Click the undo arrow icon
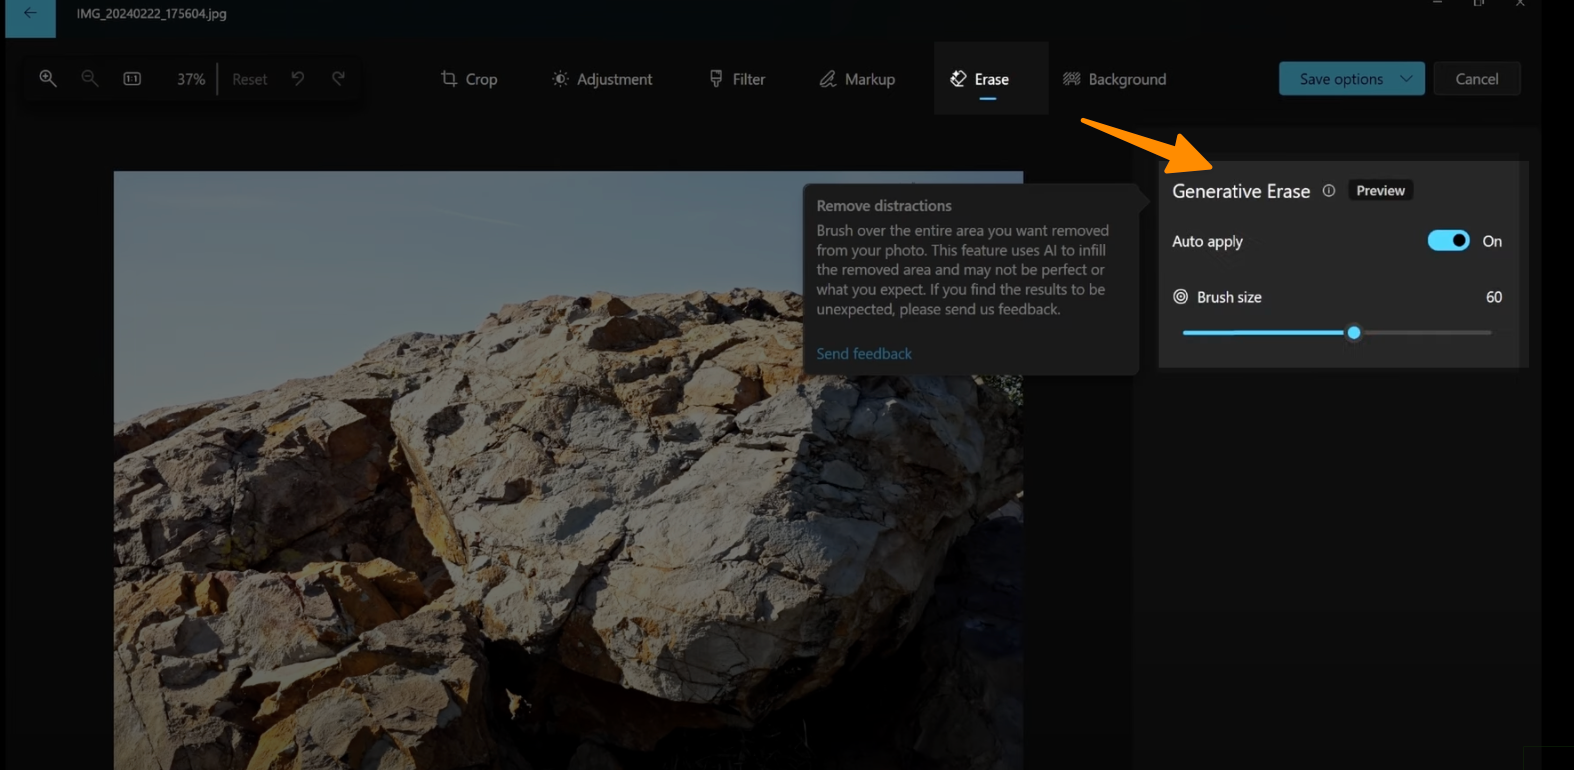This screenshot has height=770, width=1574. pos(298,78)
